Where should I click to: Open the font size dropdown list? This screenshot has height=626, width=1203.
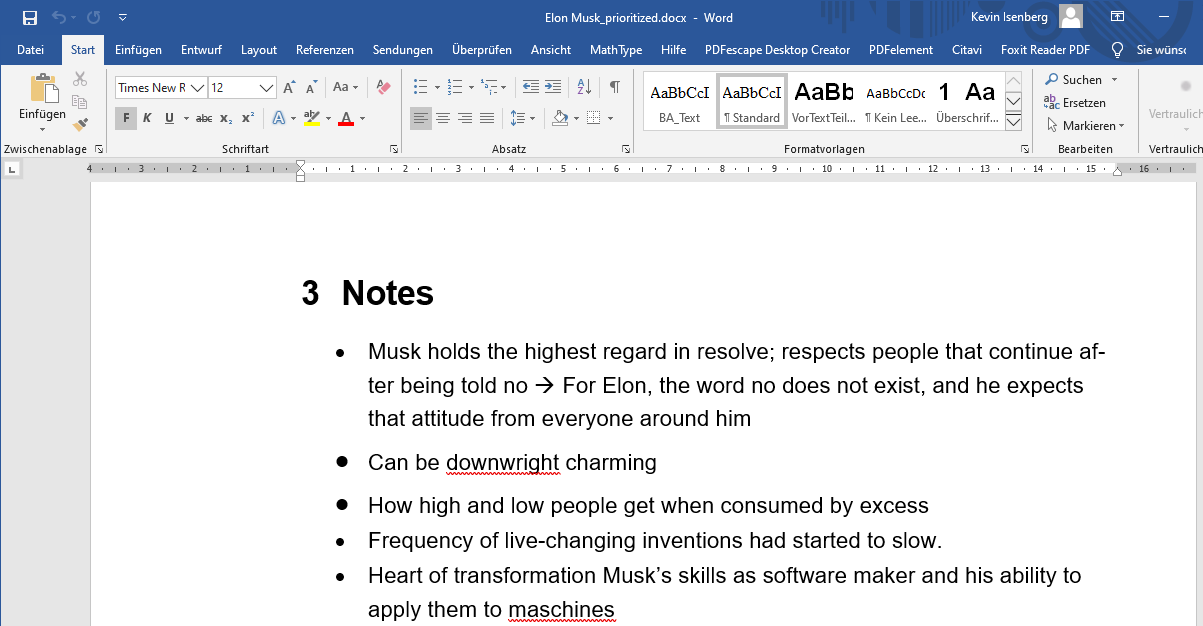267,88
